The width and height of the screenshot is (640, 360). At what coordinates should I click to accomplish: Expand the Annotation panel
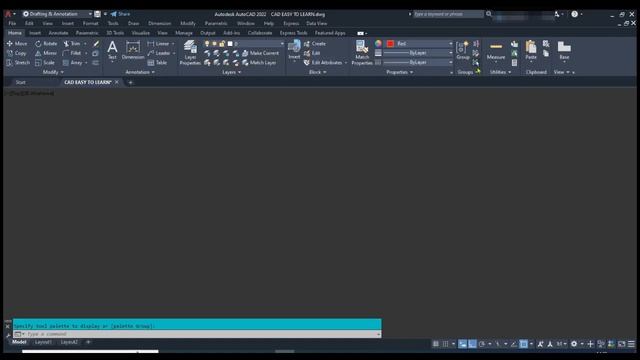140,72
